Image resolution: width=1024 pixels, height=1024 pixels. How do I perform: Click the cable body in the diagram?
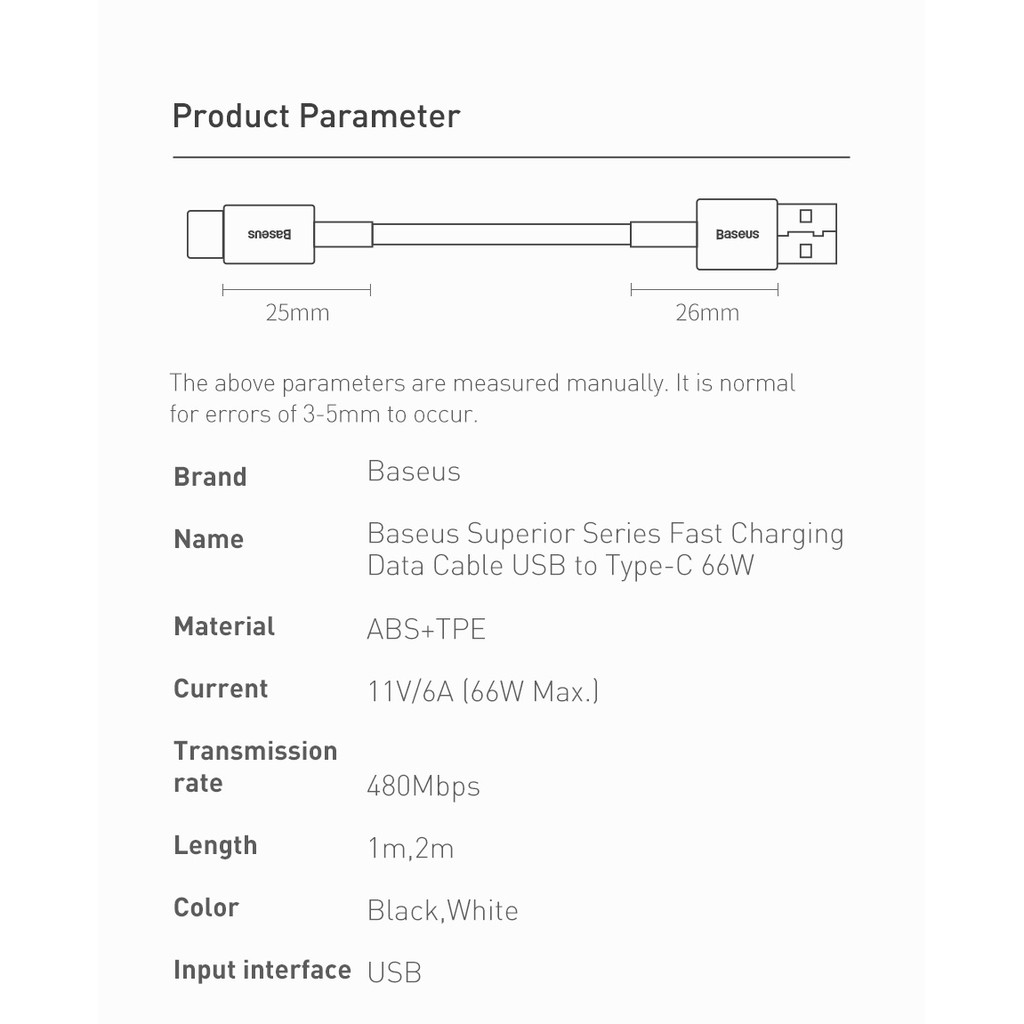click(x=500, y=234)
